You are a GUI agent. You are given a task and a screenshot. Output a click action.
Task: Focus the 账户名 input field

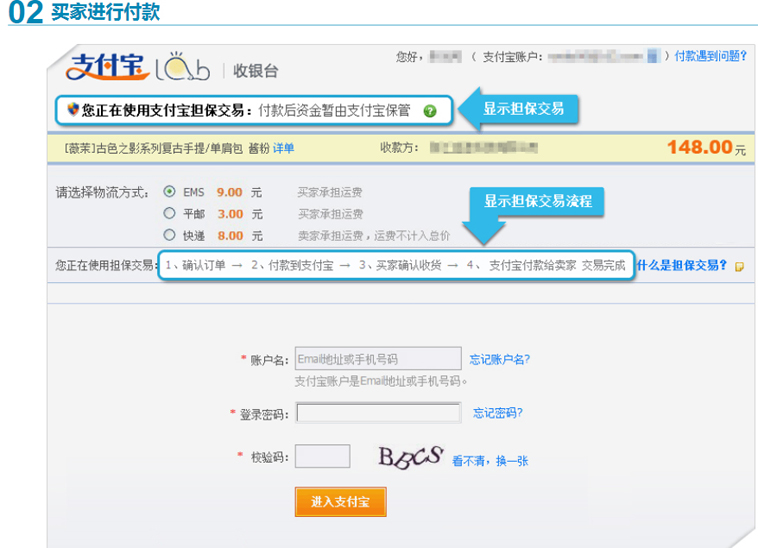click(378, 359)
